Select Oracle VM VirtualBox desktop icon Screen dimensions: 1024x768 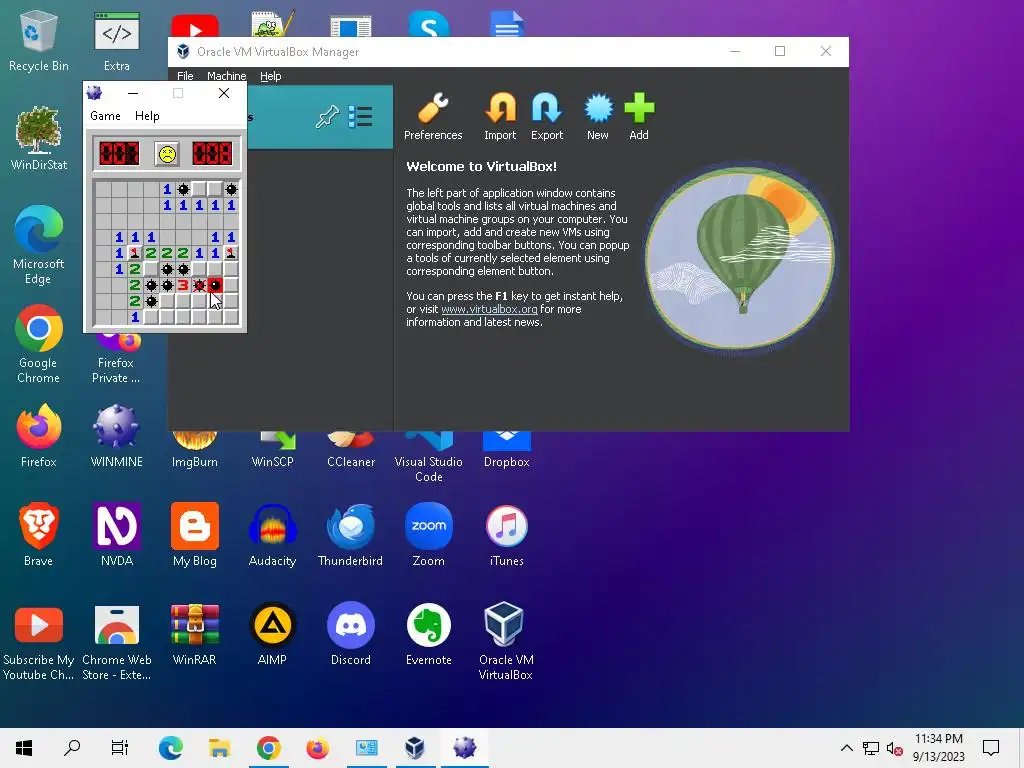(506, 642)
